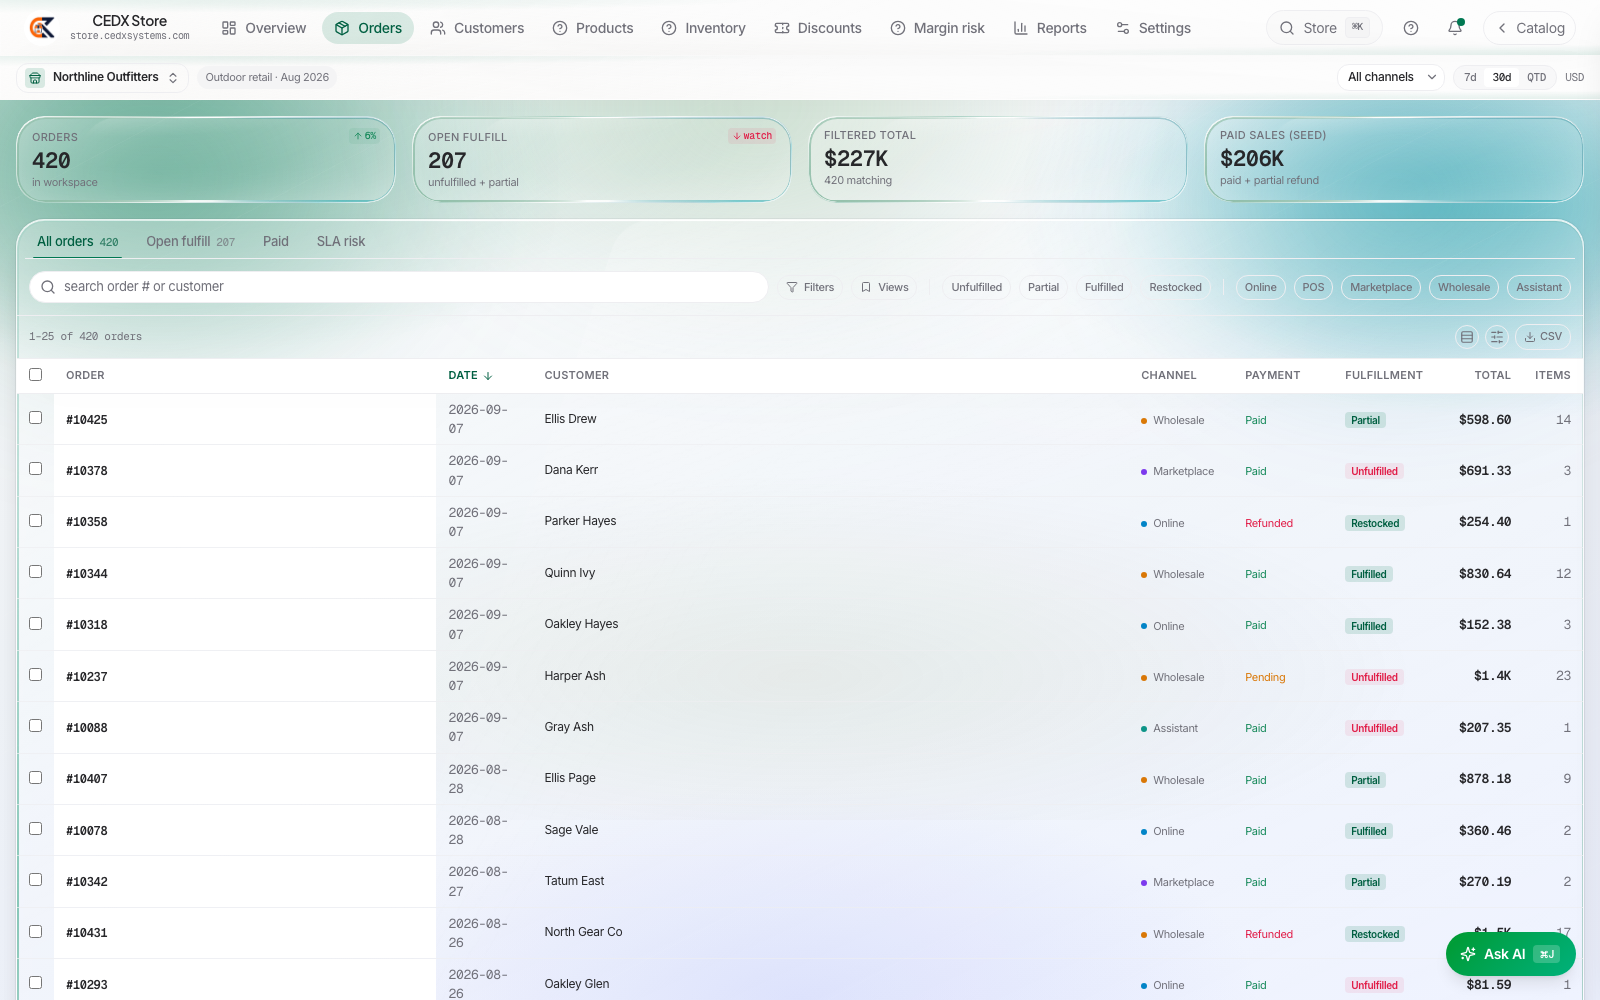Select order #10425 checkbox
The image size is (1600, 1000).
36,418
